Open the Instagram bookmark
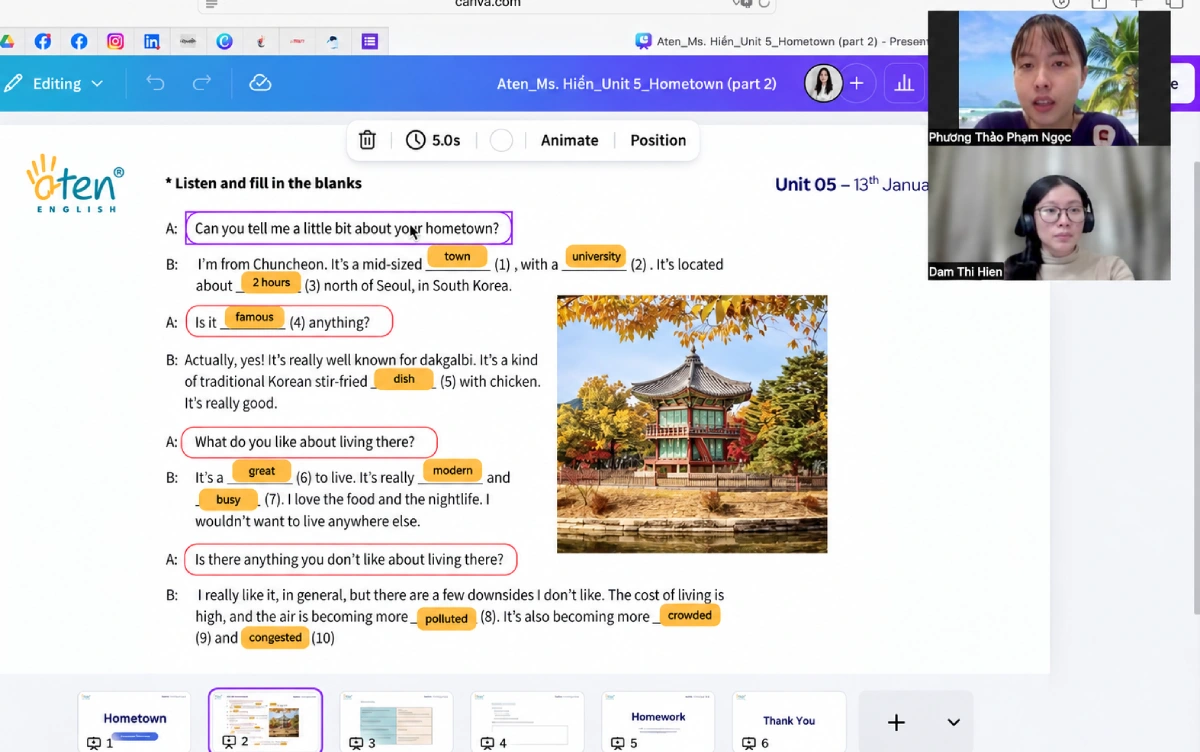This screenshot has height=752, width=1200. [116, 41]
